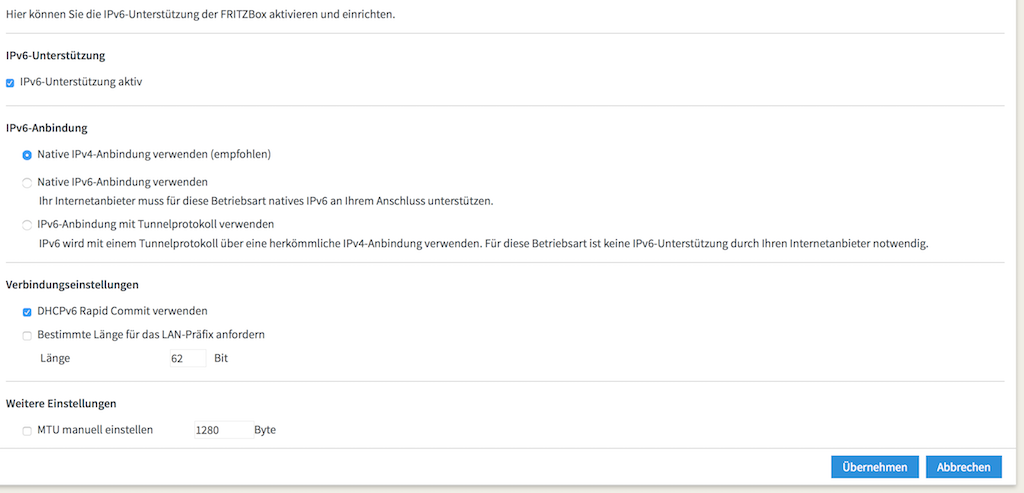Image resolution: width=1024 pixels, height=493 pixels.
Task: Click the Weitere Einstellungen section heading
Action: click(62, 404)
